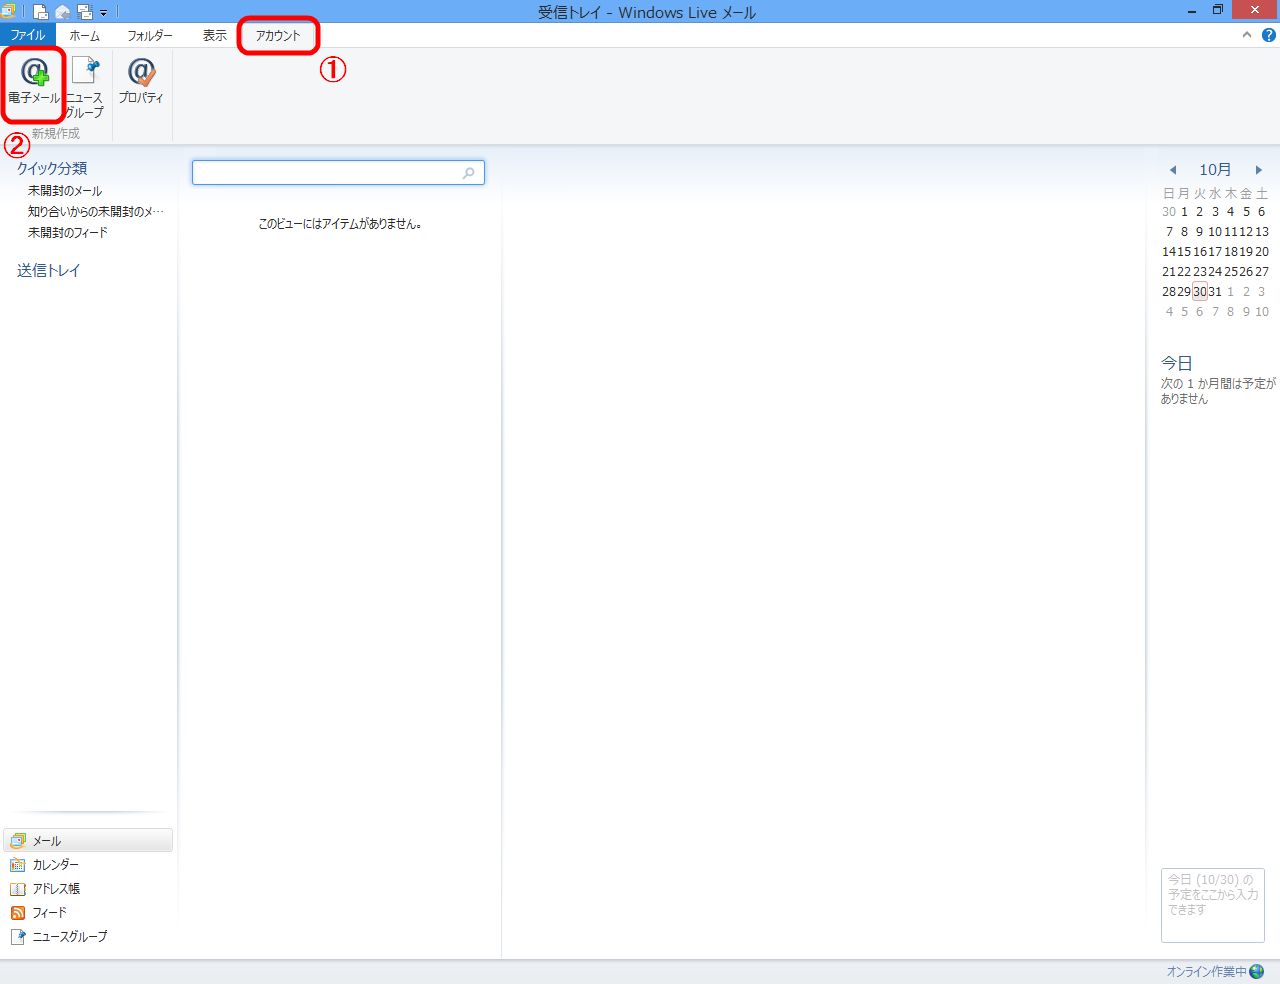Viewport: 1280px width, 984px height.
Task: Click the reply quick access icon
Action: pos(63,12)
